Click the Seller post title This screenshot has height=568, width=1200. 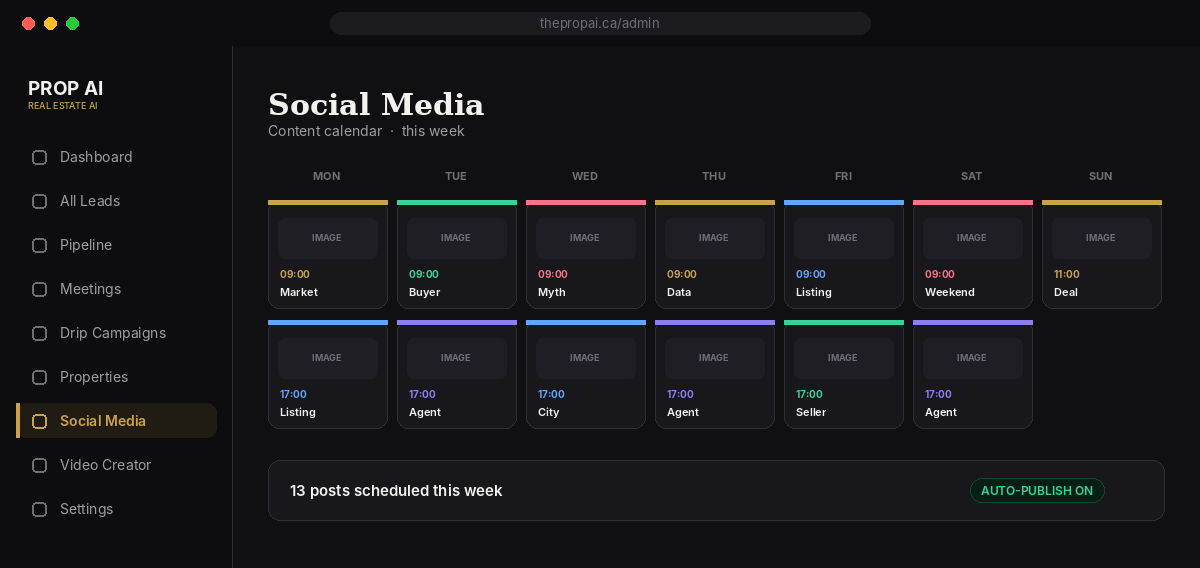coord(811,412)
